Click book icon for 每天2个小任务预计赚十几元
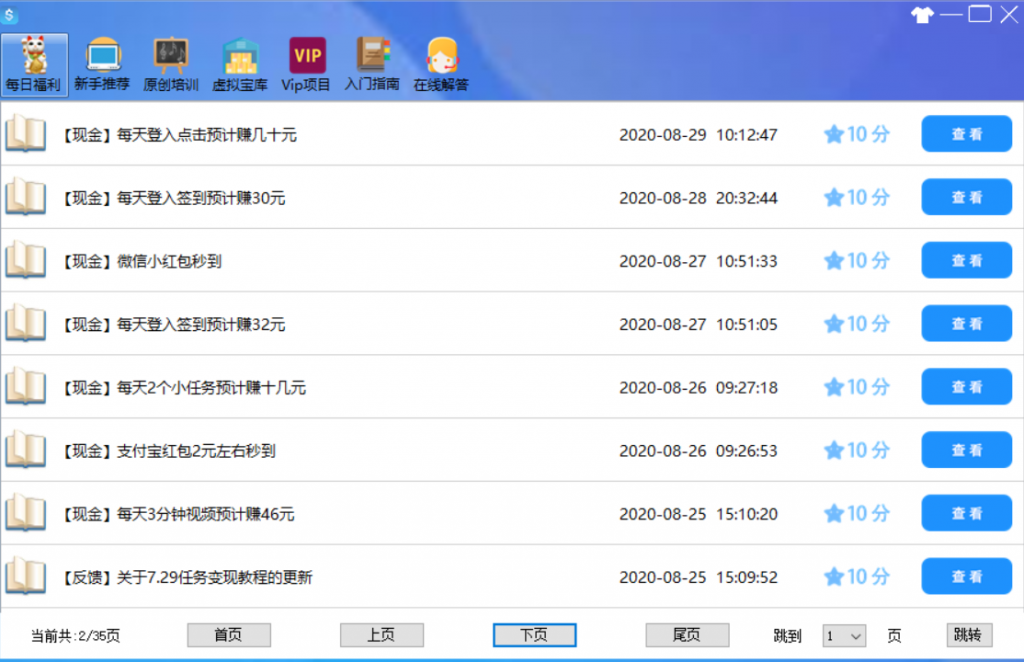This screenshot has width=1024, height=662. [x=25, y=387]
